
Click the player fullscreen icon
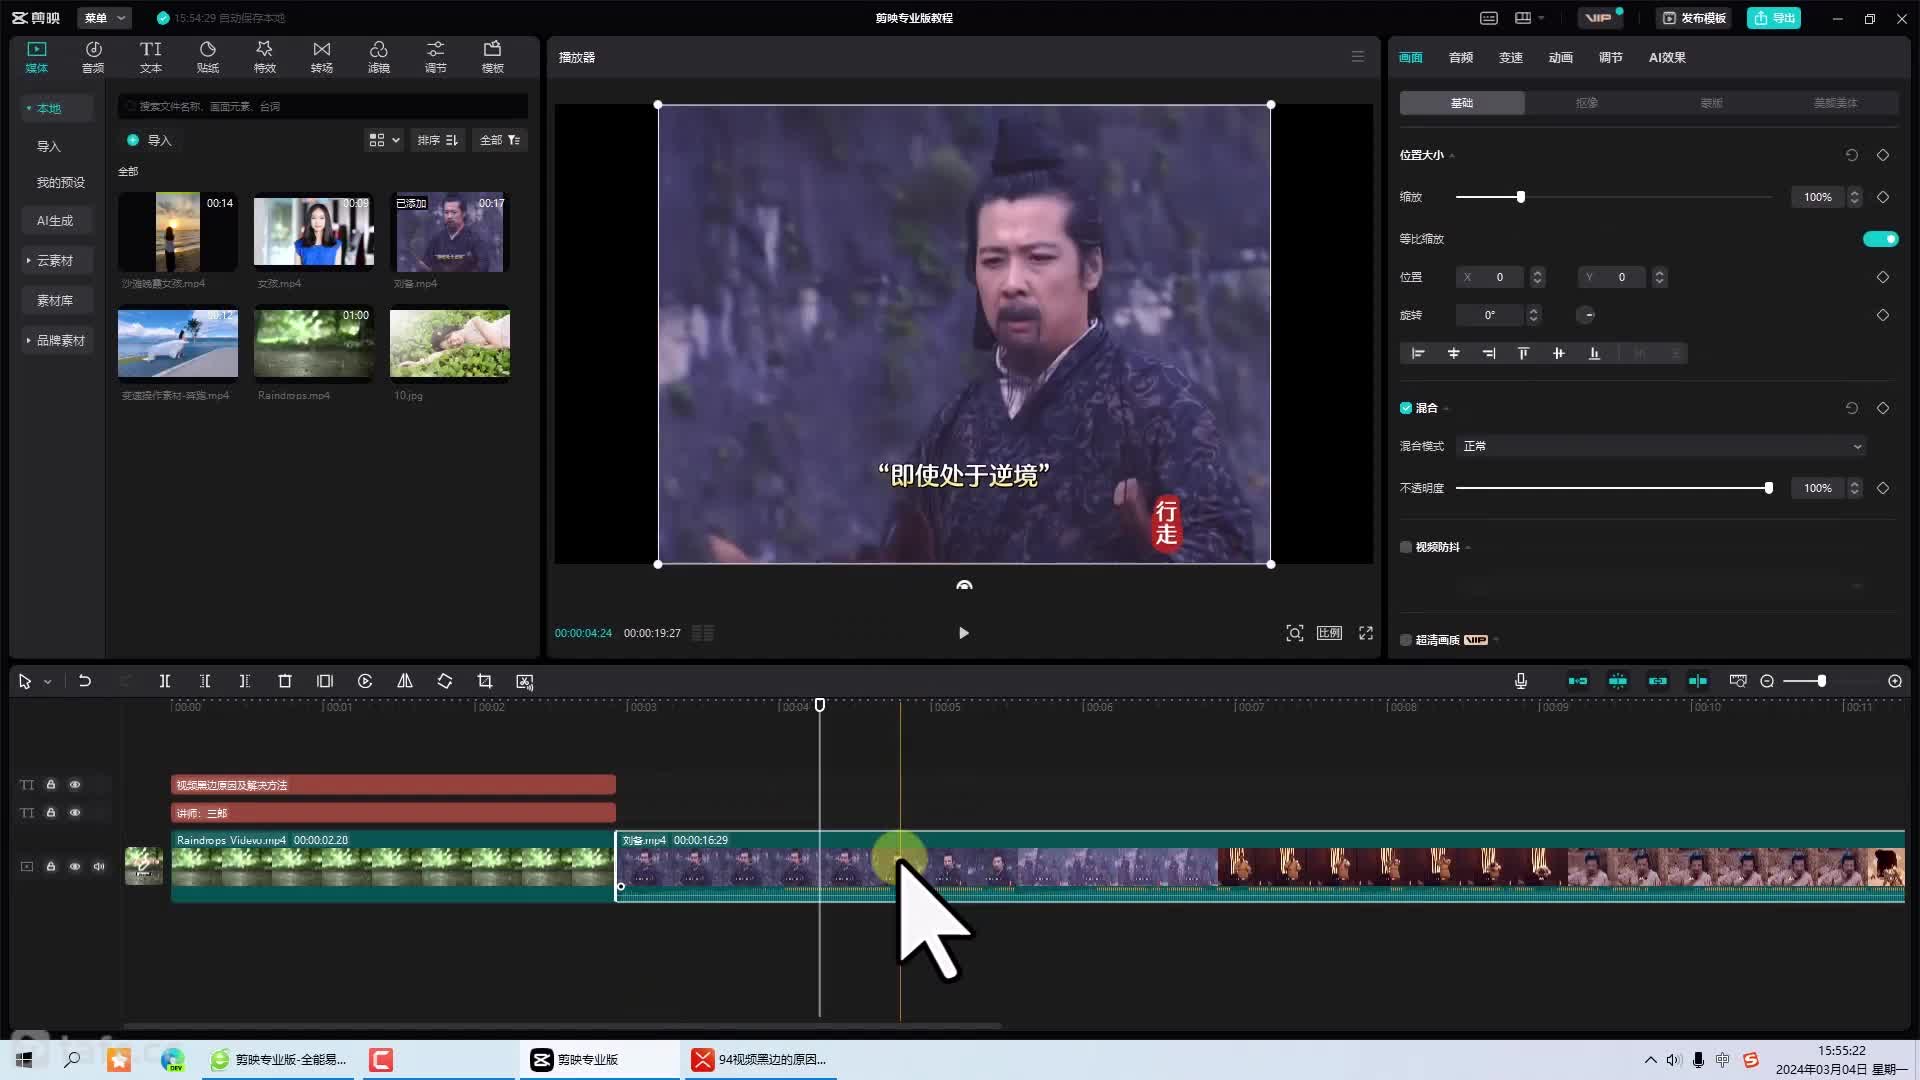[1366, 633]
